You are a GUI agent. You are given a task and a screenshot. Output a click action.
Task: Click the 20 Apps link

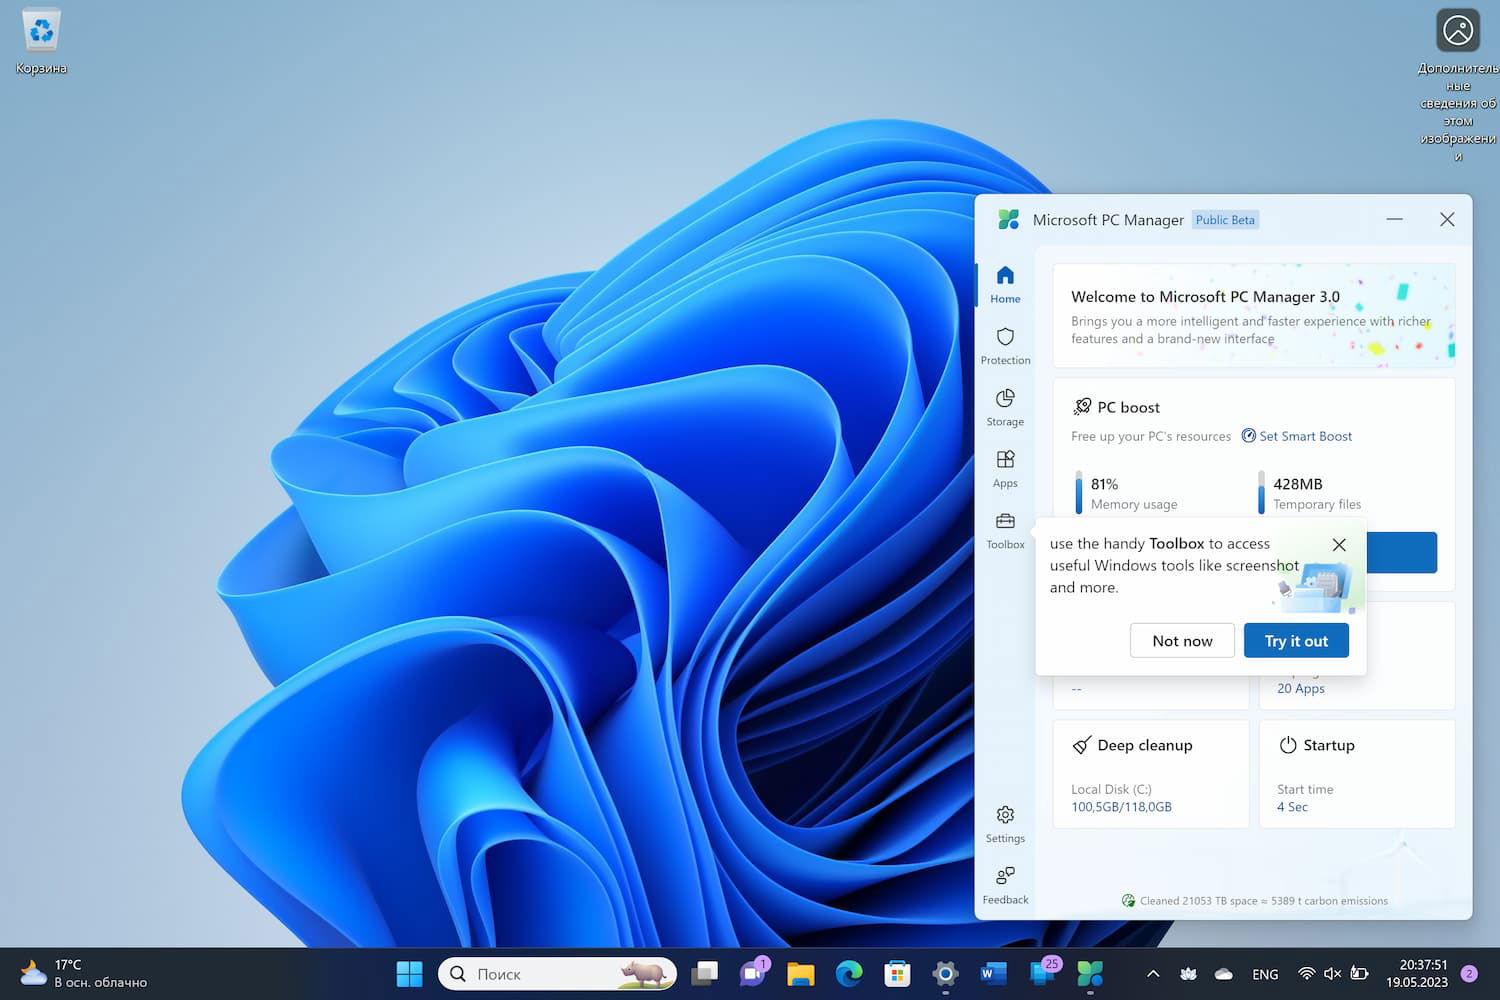click(1300, 688)
